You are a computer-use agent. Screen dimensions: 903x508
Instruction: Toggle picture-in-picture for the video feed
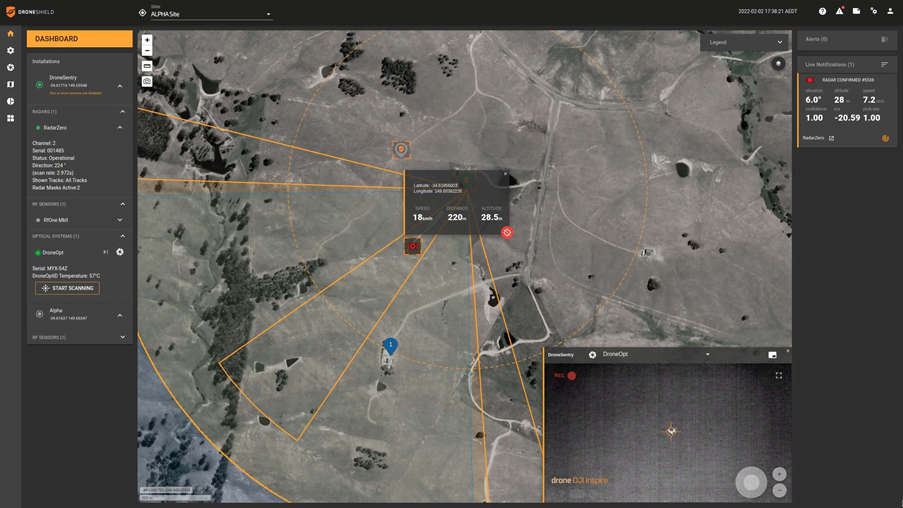[772, 355]
